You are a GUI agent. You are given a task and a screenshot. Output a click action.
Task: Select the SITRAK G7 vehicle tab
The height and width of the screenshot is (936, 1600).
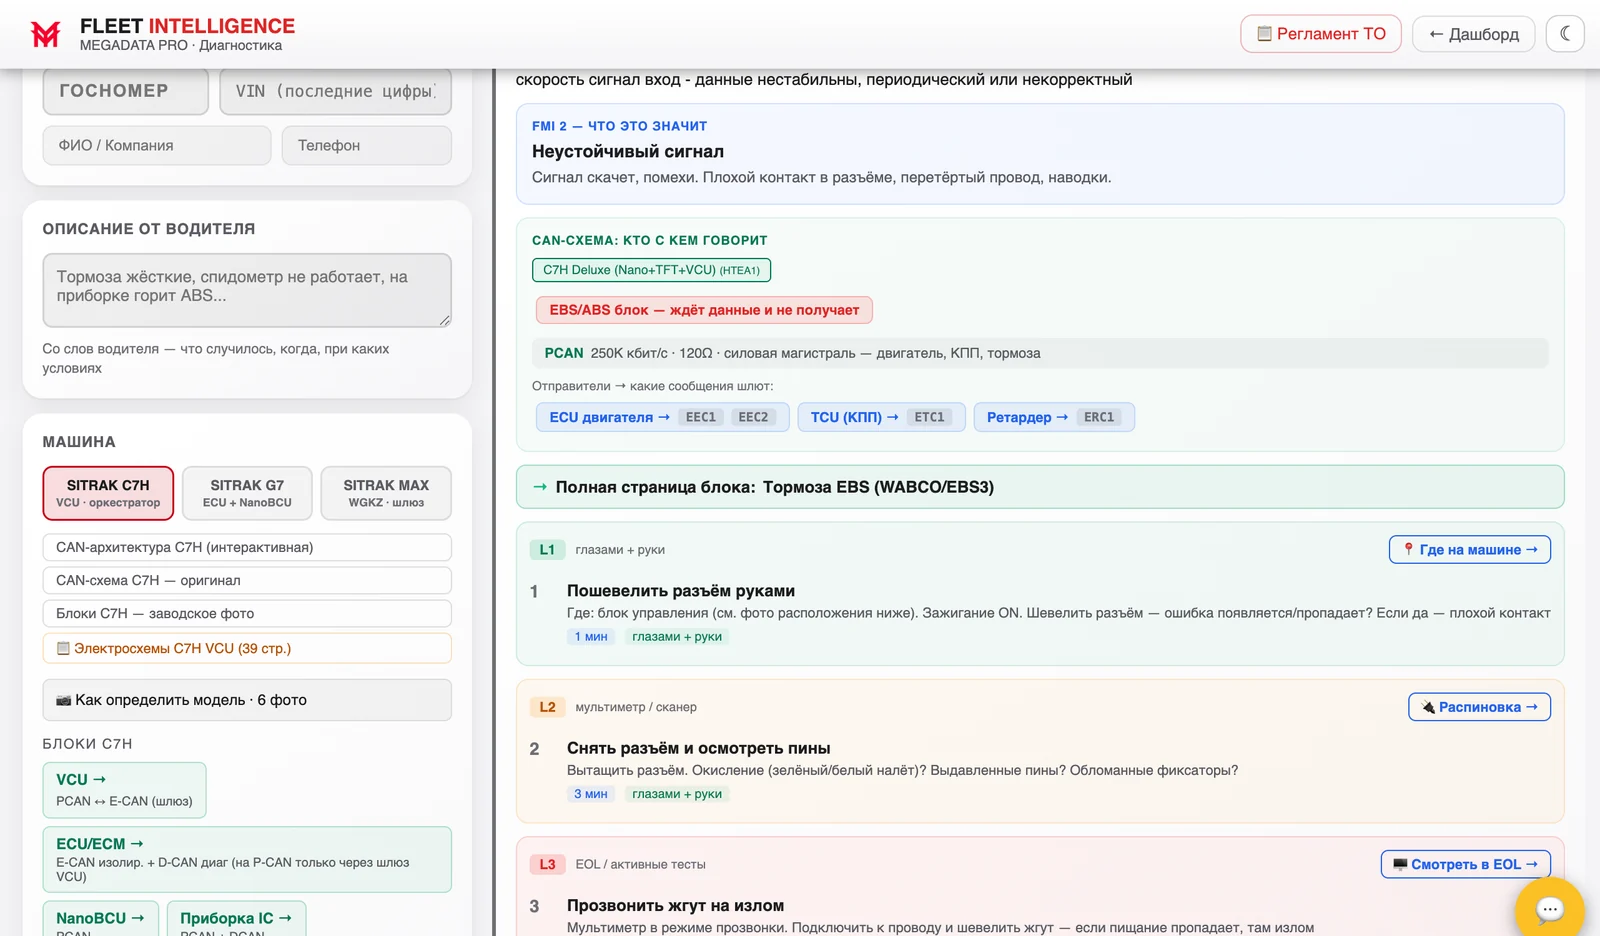pos(247,493)
